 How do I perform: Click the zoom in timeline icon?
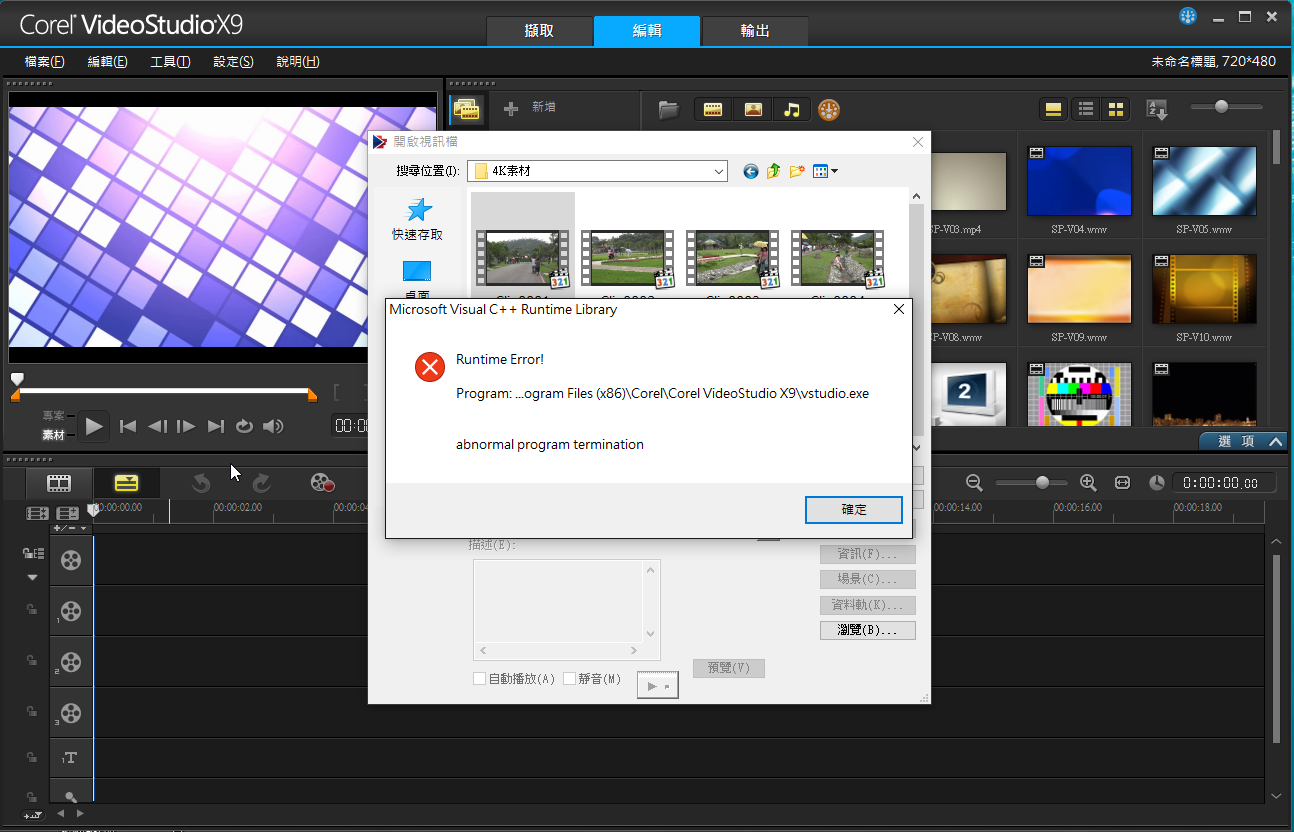(1088, 483)
